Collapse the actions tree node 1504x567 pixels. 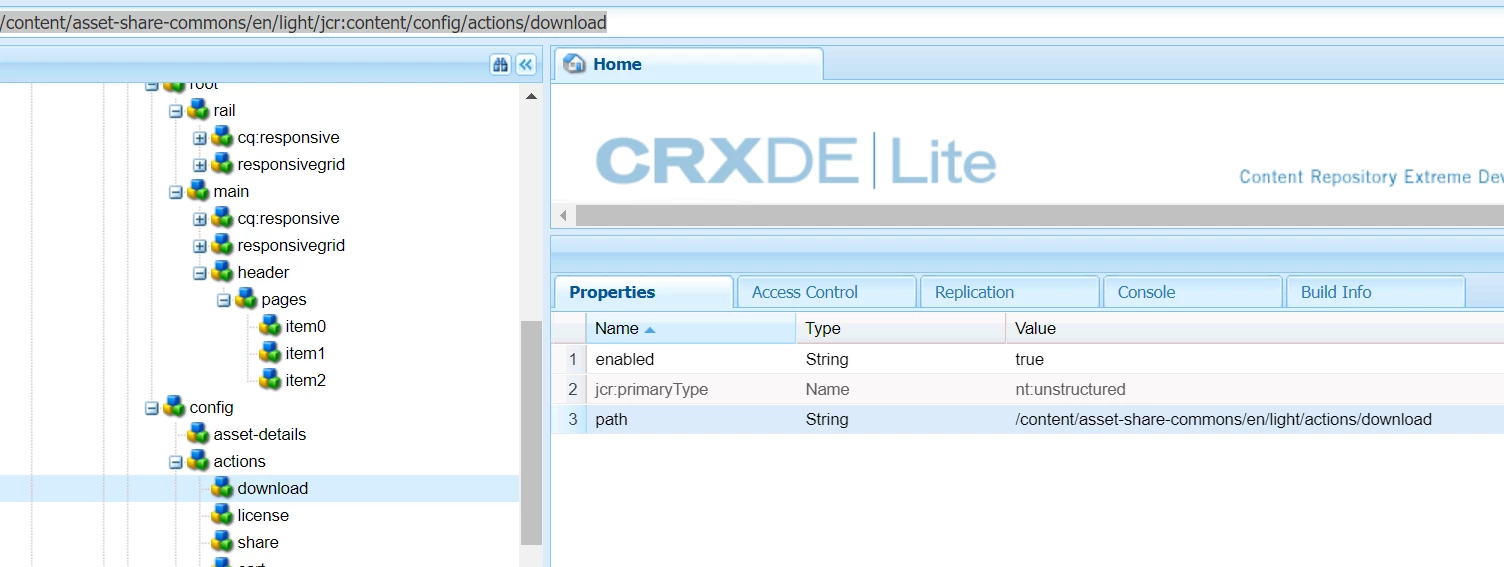click(x=176, y=462)
